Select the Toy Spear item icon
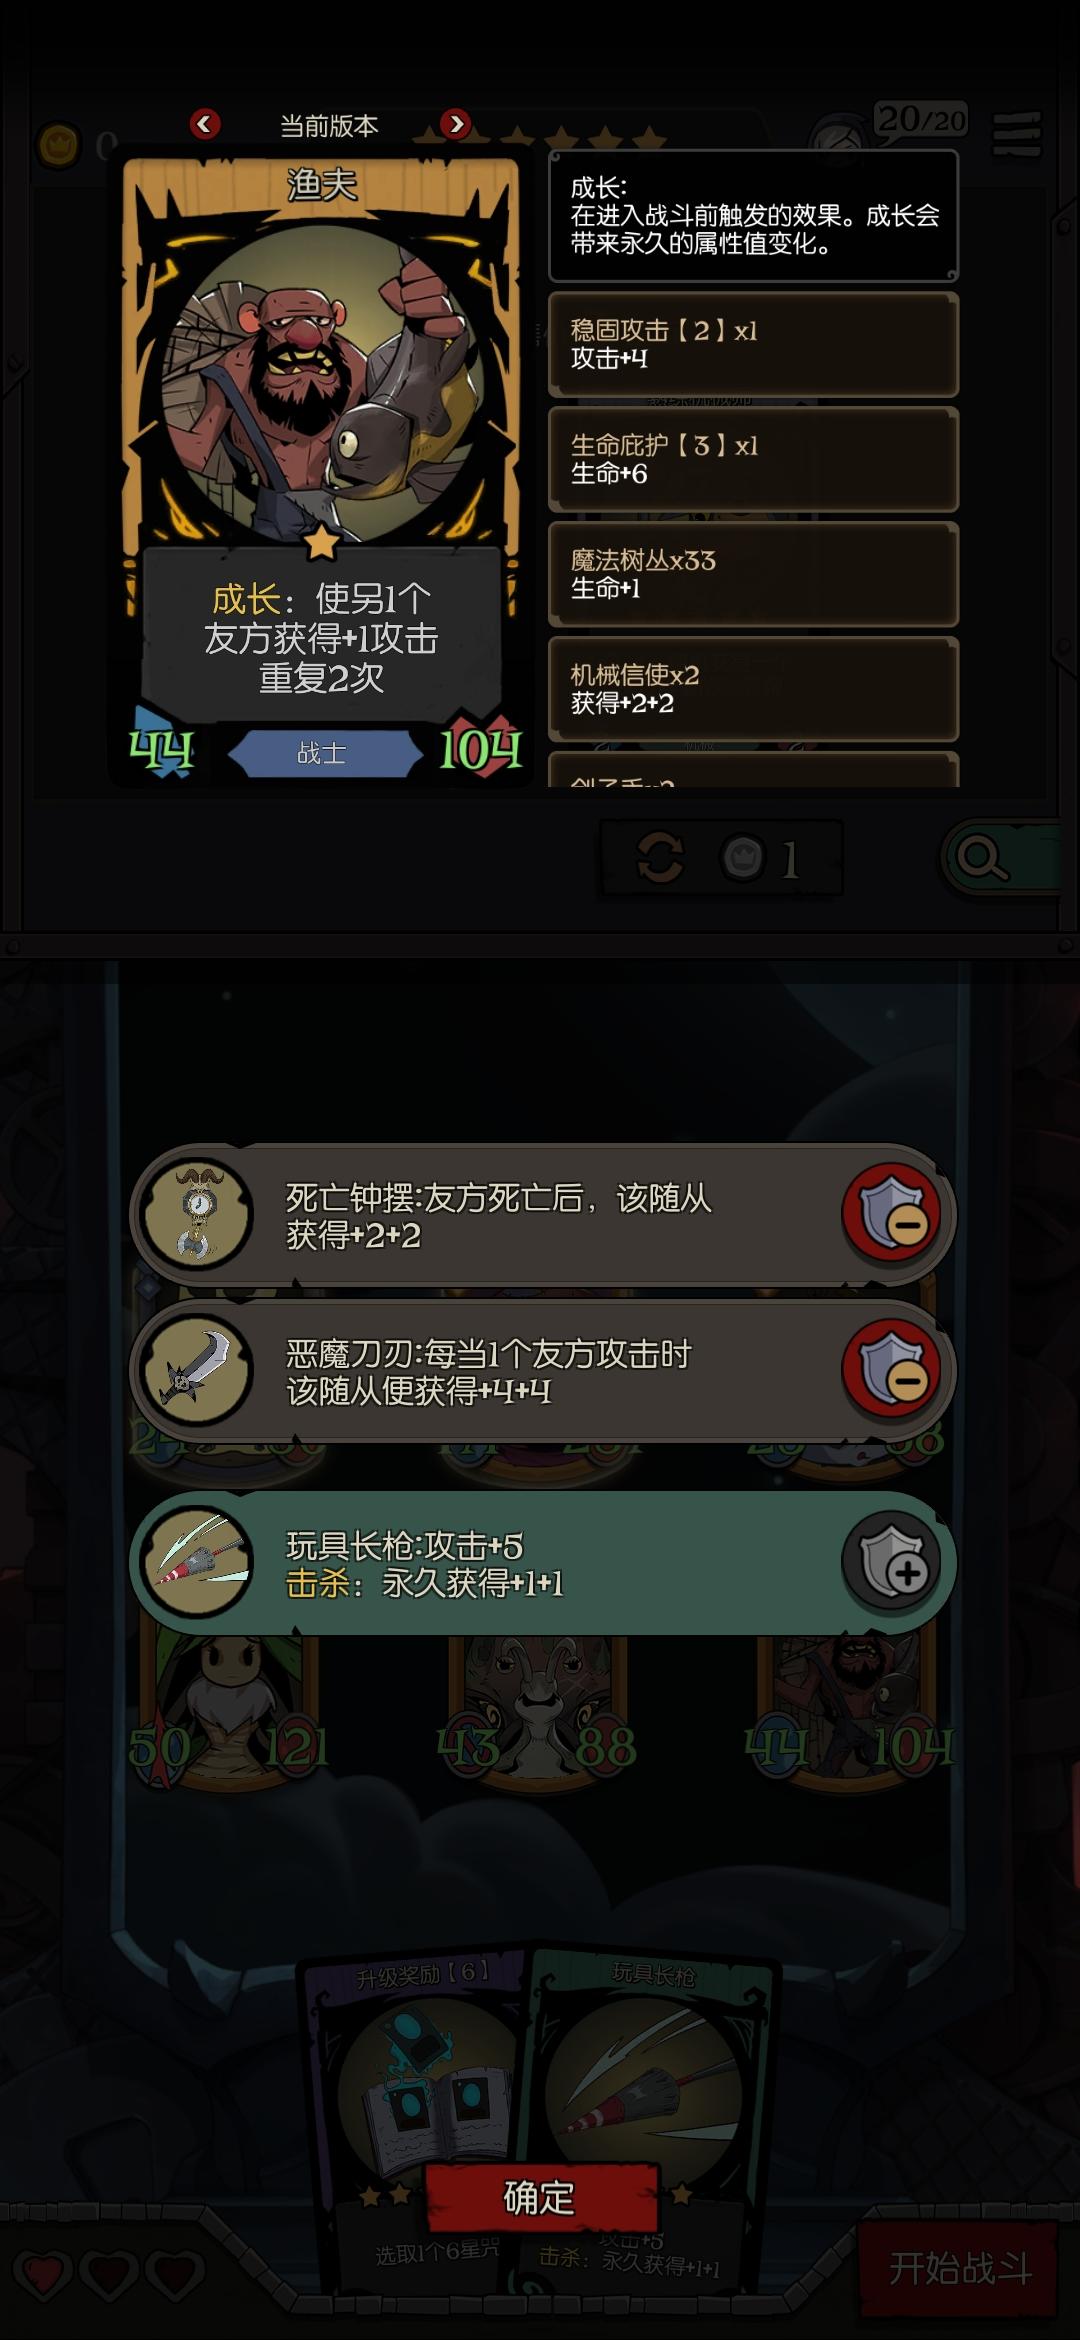 (198, 1561)
